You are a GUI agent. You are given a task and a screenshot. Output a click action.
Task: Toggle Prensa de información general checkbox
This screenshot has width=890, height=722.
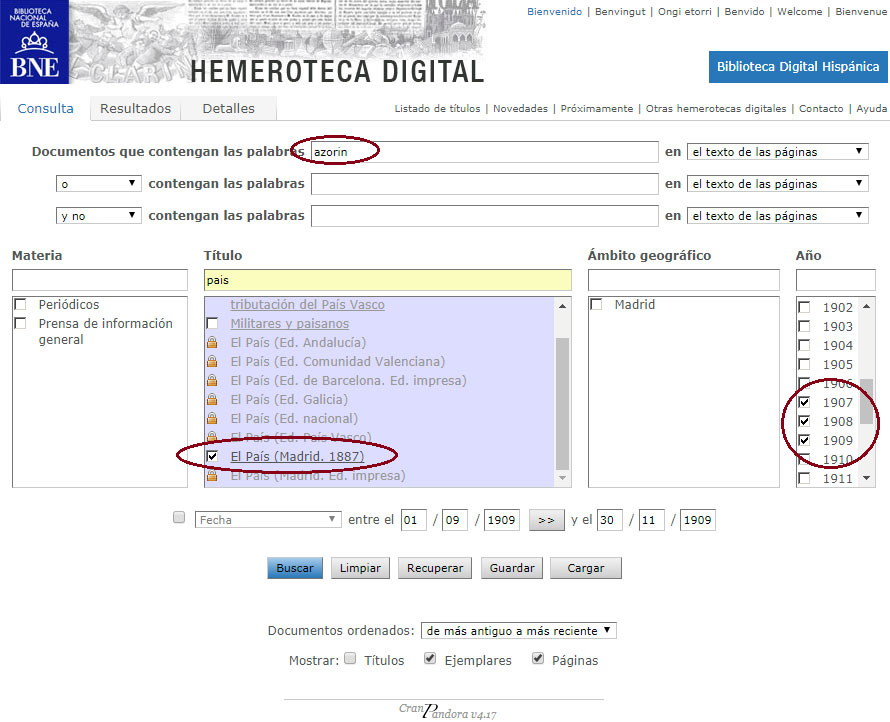(x=20, y=324)
